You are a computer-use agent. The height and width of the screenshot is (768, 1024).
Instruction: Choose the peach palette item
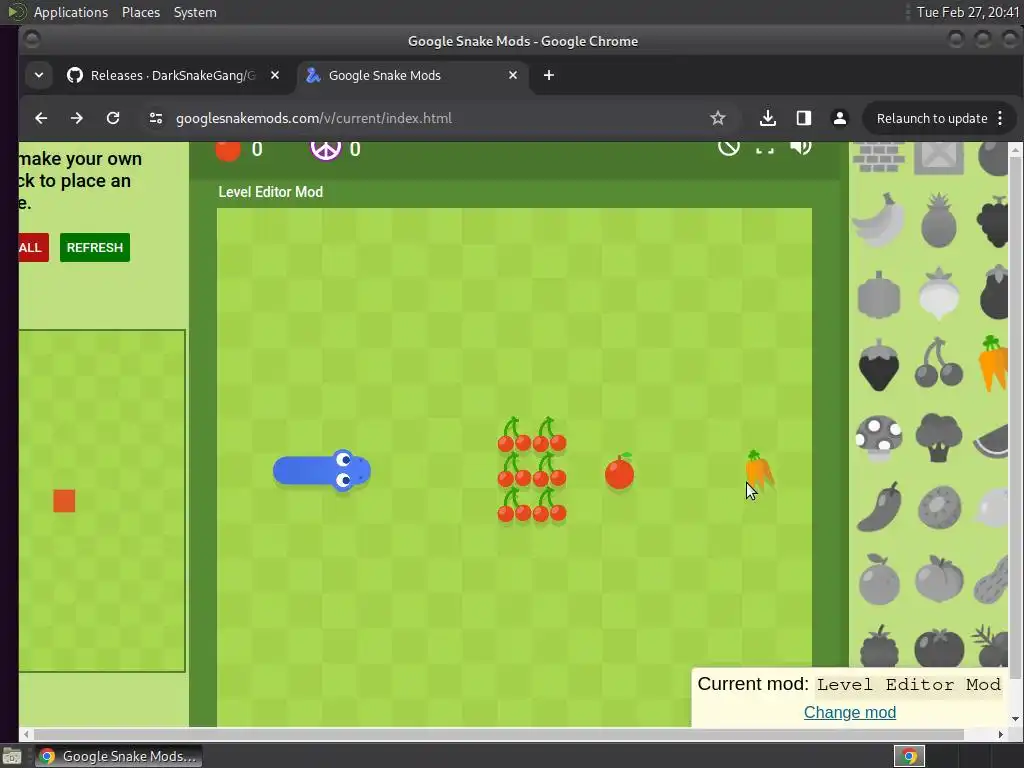click(939, 579)
